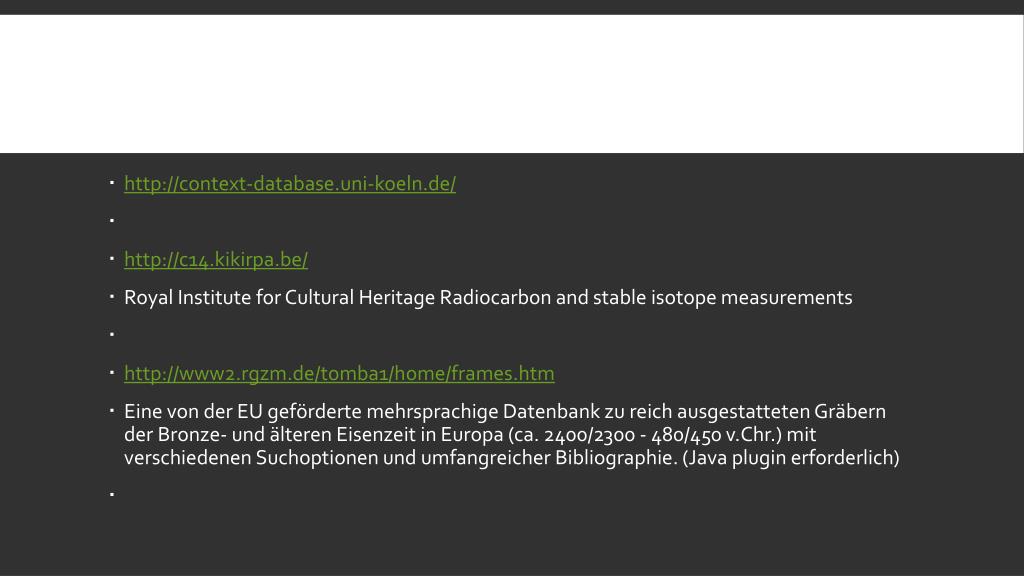Click the word 'Radiocarbon' in the text

pos(495,298)
